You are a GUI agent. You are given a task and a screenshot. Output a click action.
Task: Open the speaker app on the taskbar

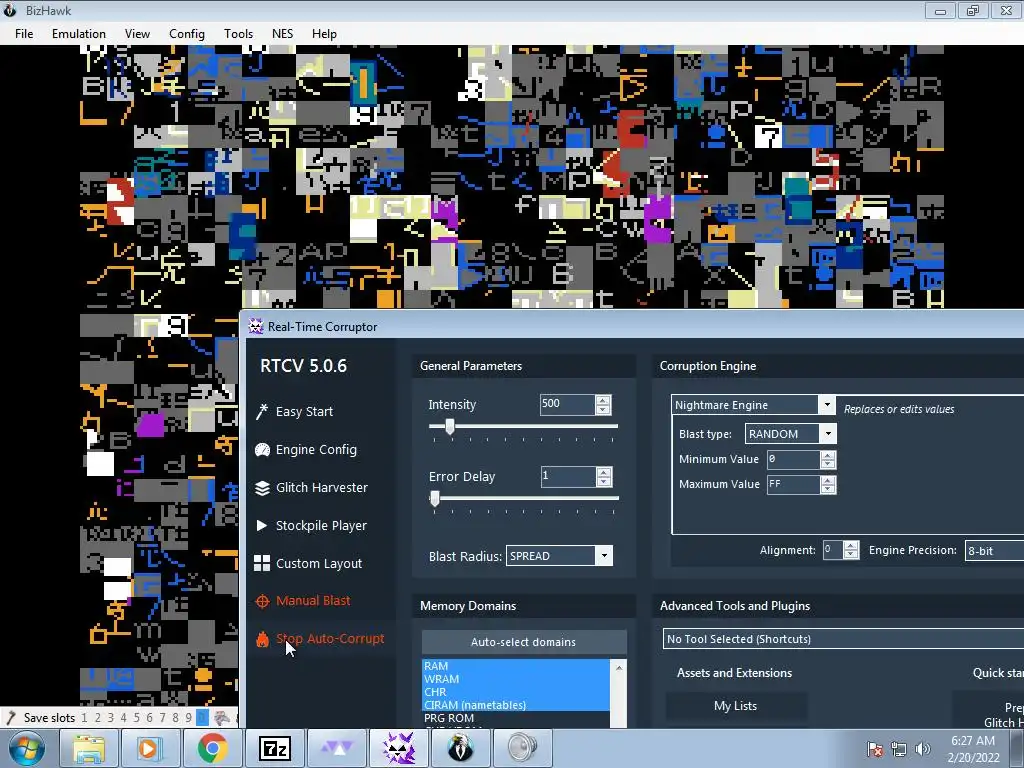(522, 748)
